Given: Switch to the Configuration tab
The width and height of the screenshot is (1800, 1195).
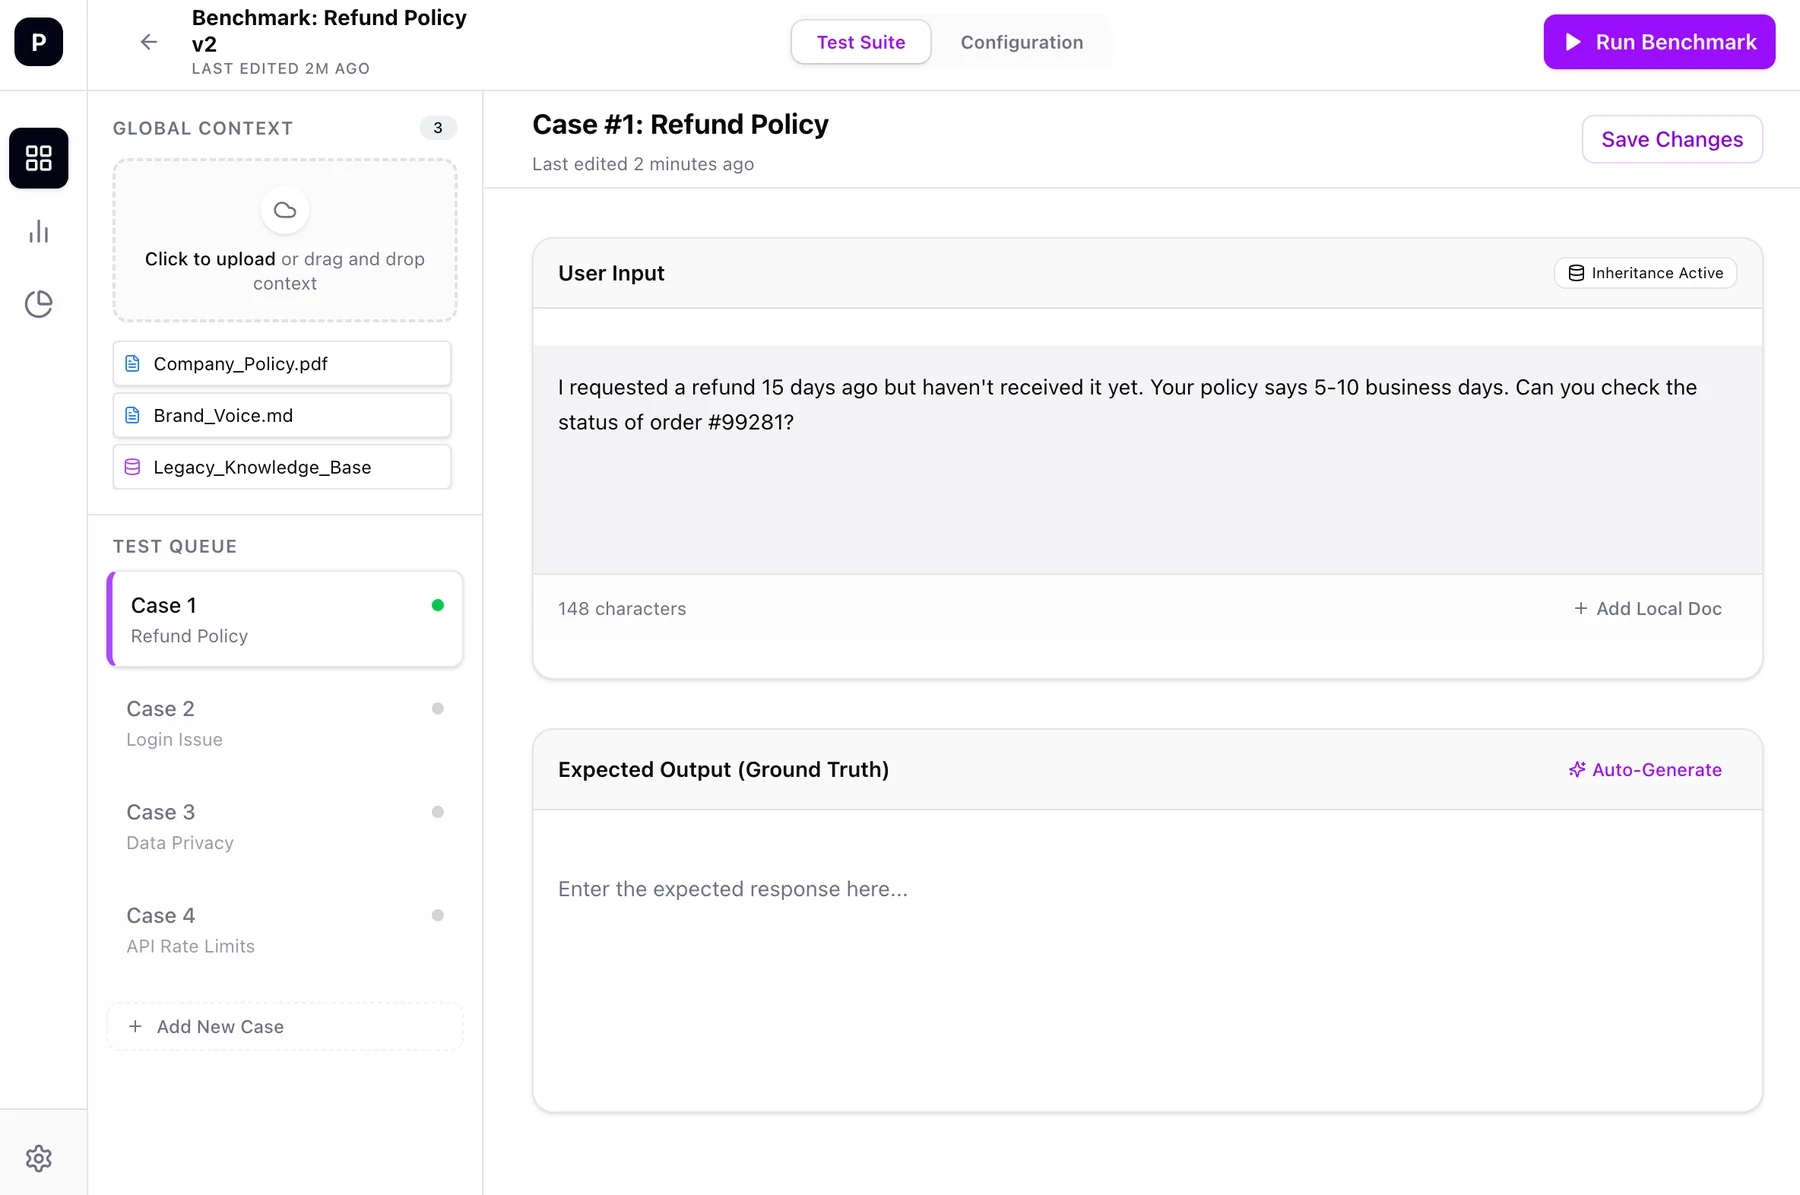Looking at the screenshot, I should pos(1021,42).
